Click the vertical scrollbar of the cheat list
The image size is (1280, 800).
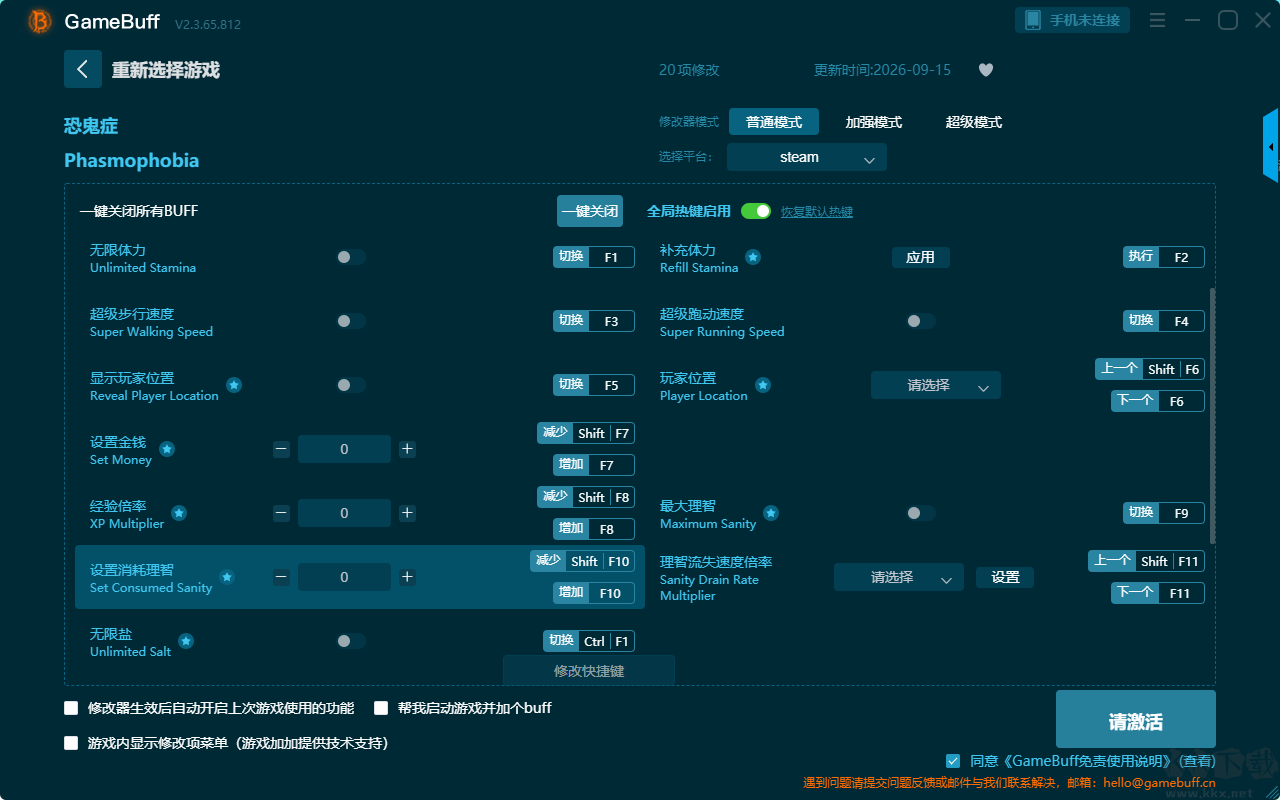click(1213, 416)
